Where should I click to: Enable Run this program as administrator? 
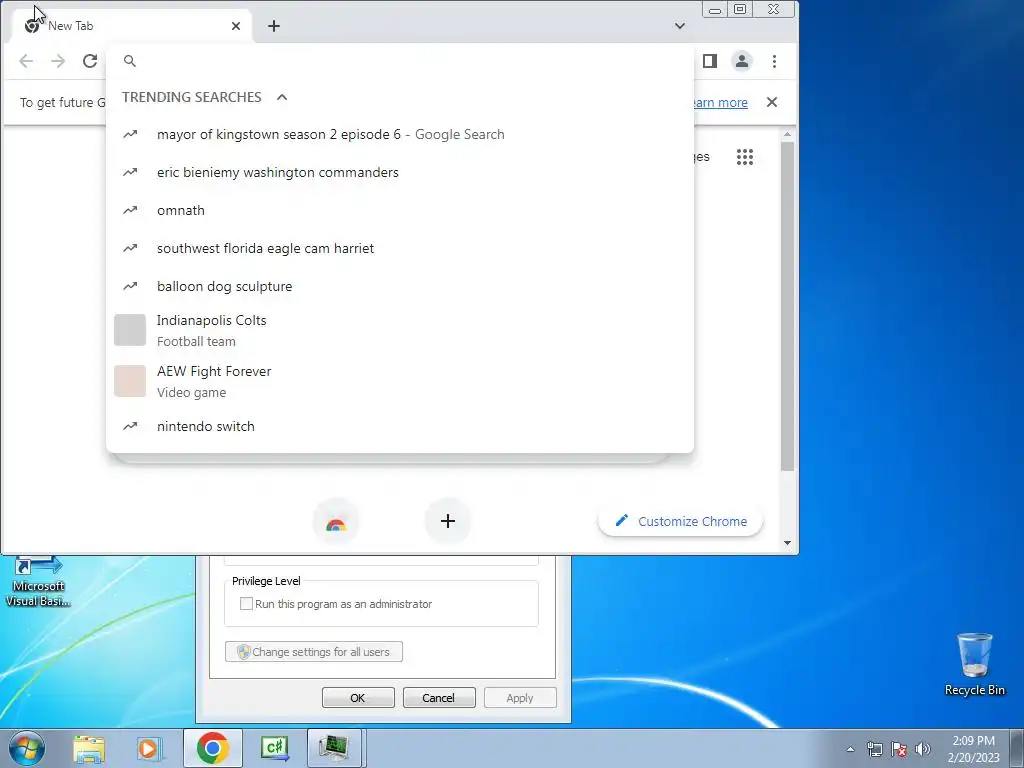coord(246,604)
